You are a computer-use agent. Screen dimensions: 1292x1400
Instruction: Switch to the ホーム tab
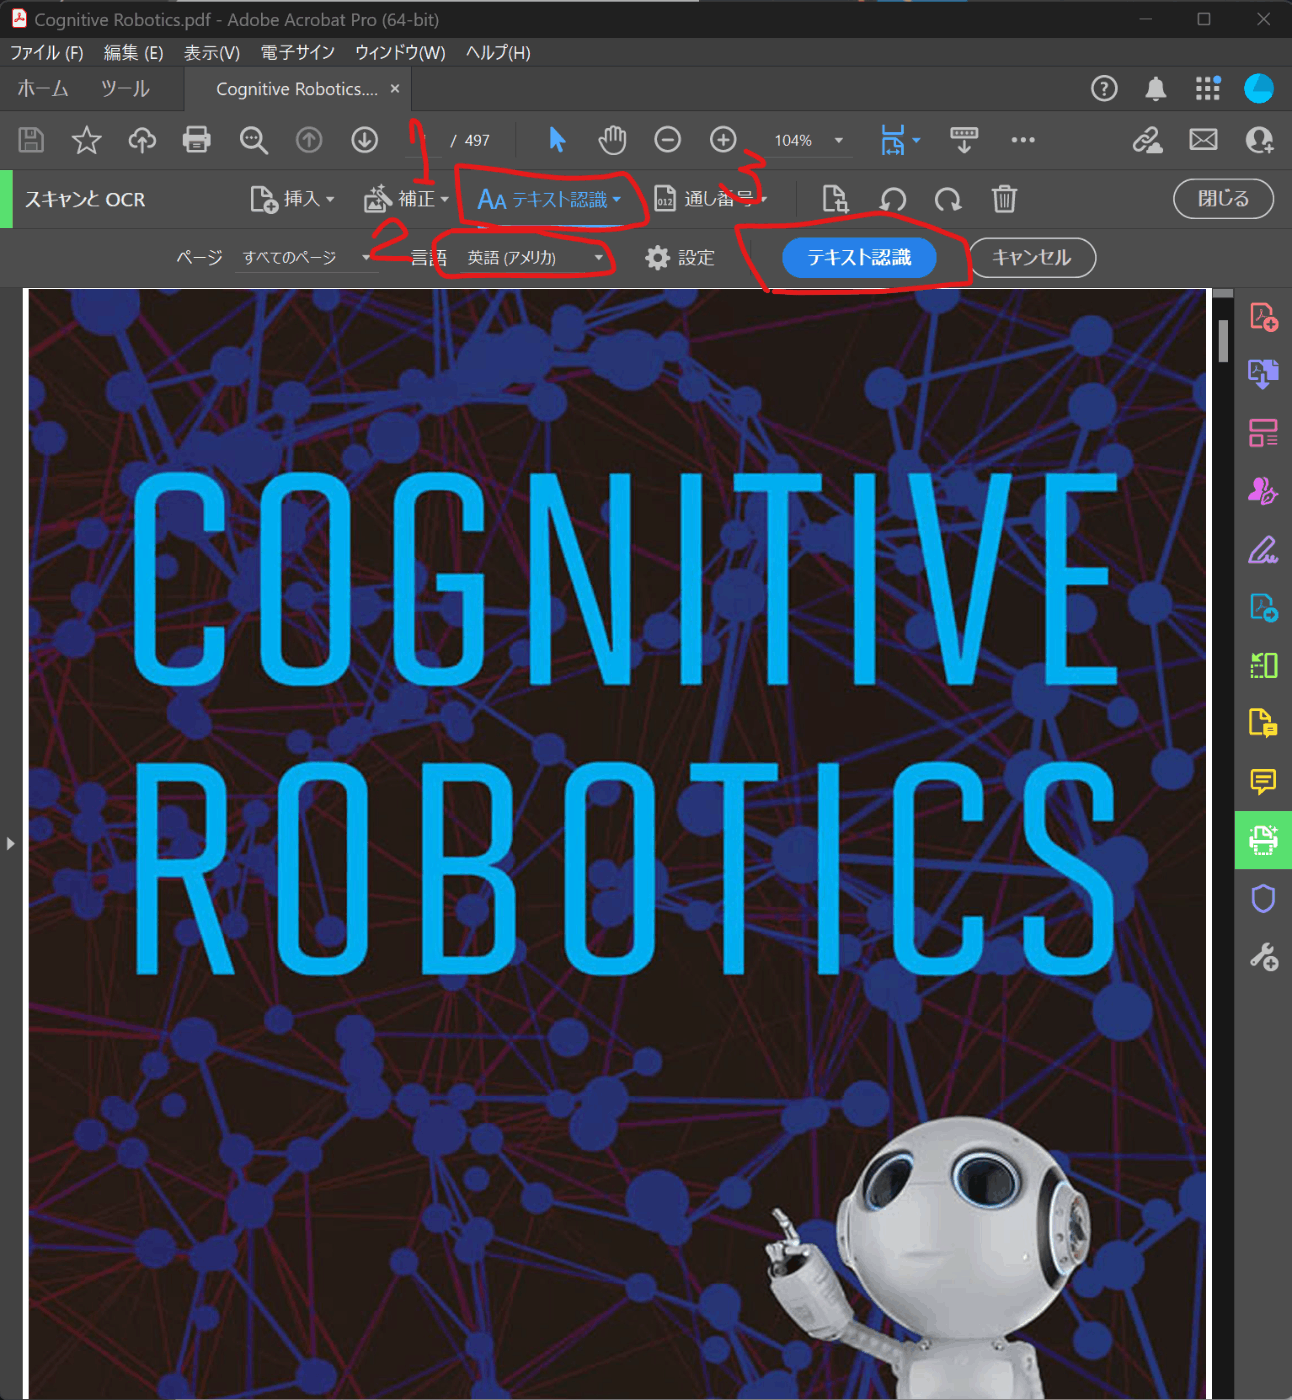pyautogui.click(x=43, y=89)
